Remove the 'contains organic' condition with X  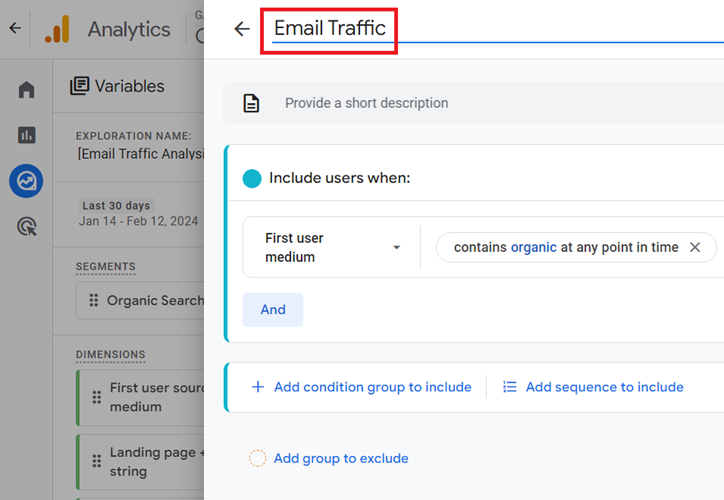coord(695,247)
